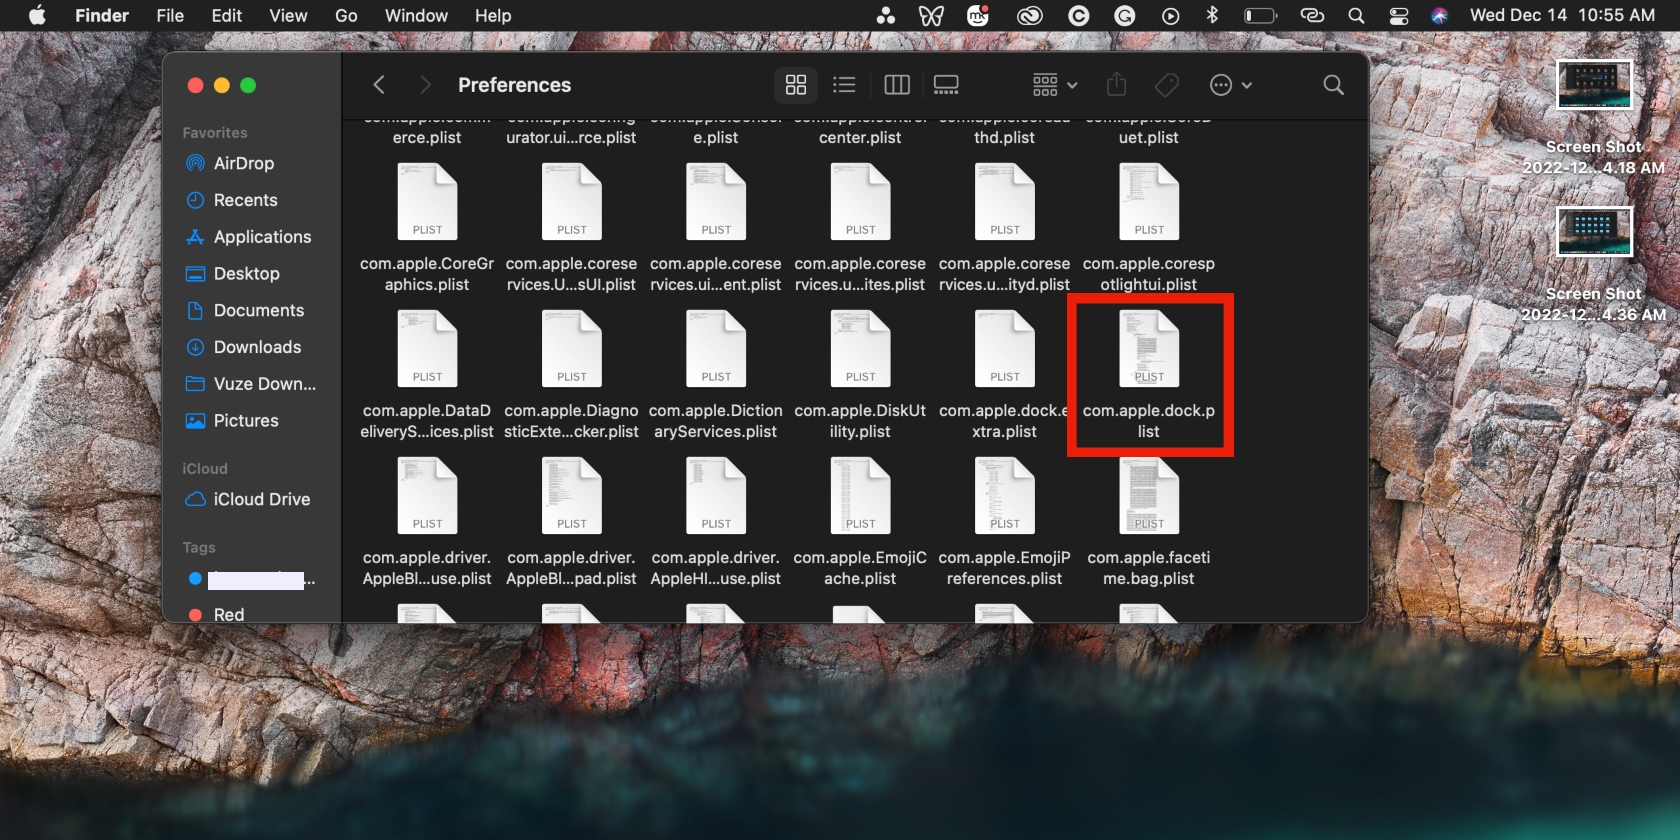
Task: Open the Group By dropdown in toolbar
Action: 1055,85
